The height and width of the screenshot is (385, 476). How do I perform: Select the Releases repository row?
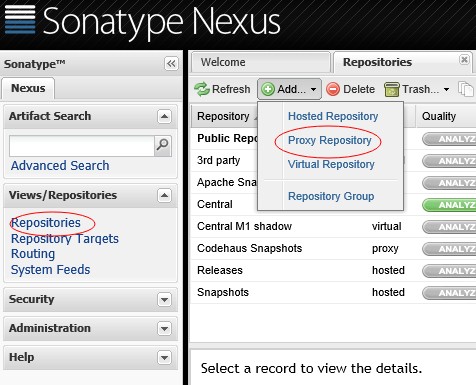click(333, 270)
